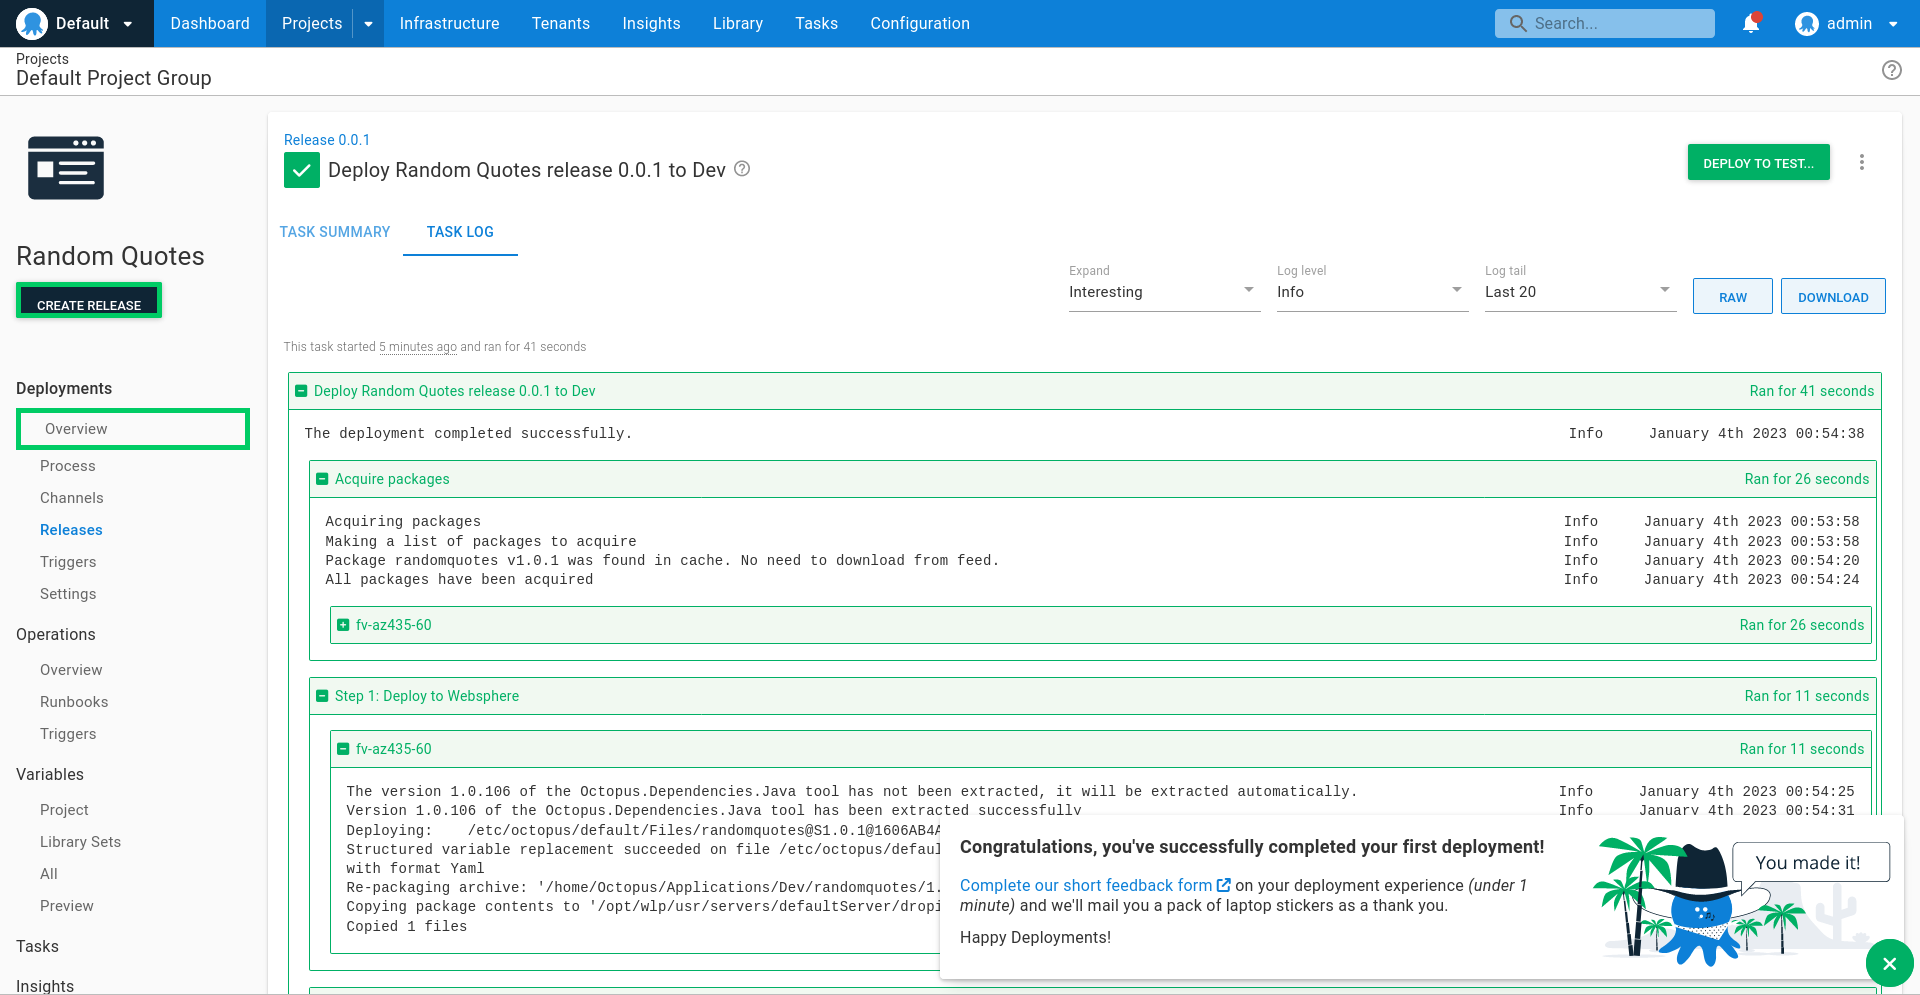Click the Projects breadcrumb link
Screen dimensions: 1920x995
[42, 59]
